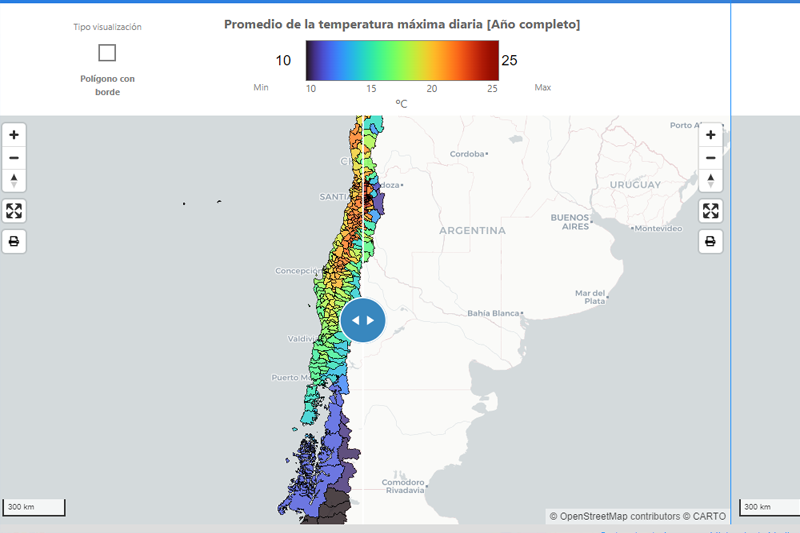Click the Mar del Plata label
Viewport: 800px width, 533px height.
point(590,297)
